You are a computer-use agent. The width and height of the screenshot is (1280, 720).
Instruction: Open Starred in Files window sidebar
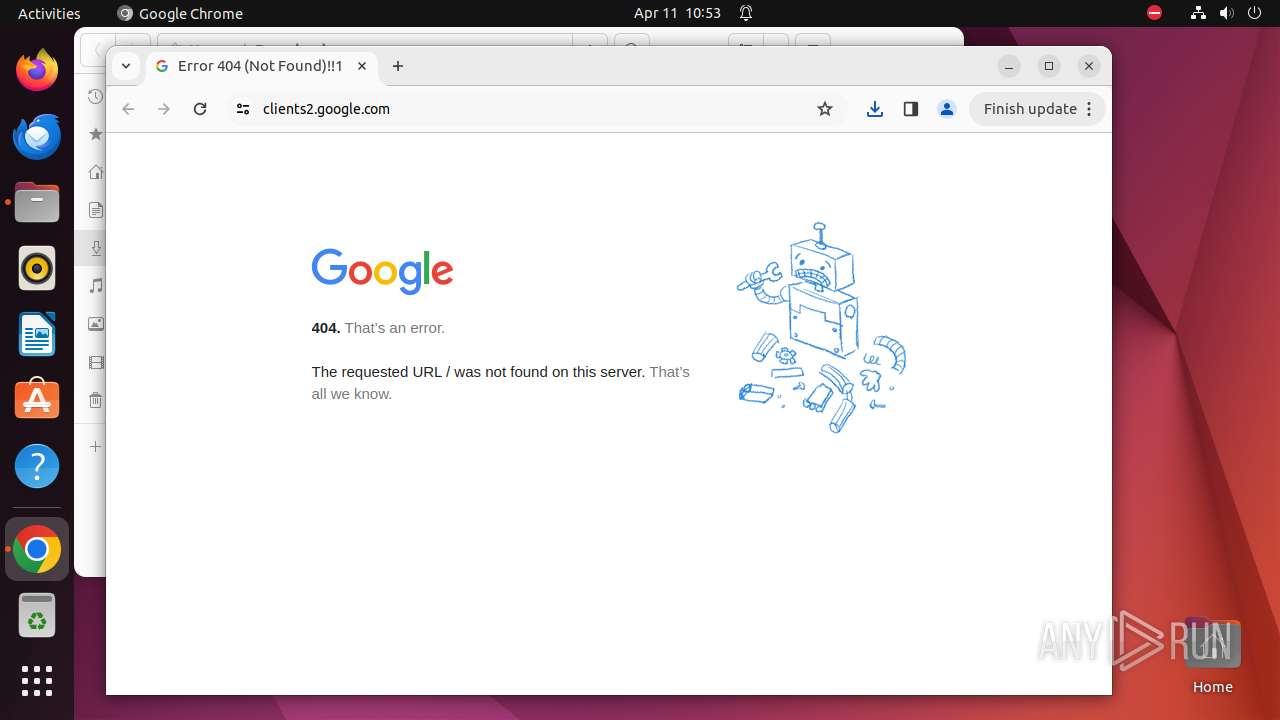pos(96,134)
